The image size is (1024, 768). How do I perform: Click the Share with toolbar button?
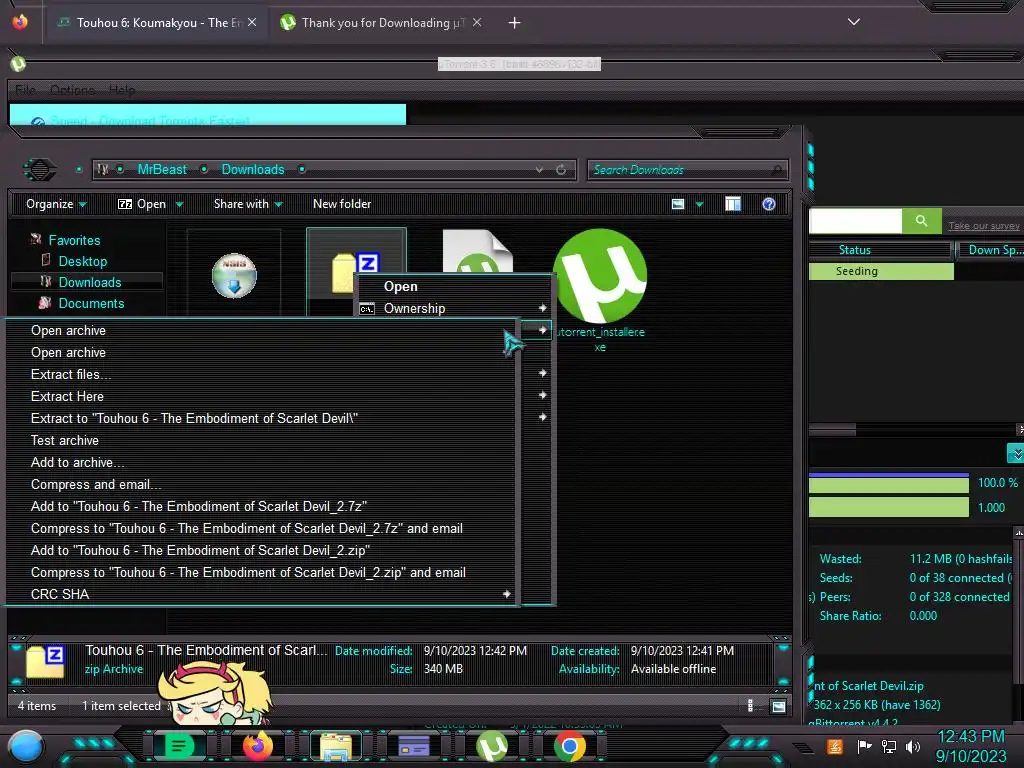point(248,204)
